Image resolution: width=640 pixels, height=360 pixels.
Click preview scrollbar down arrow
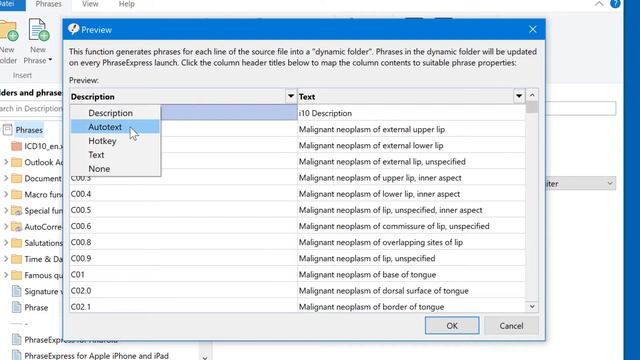pos(532,307)
